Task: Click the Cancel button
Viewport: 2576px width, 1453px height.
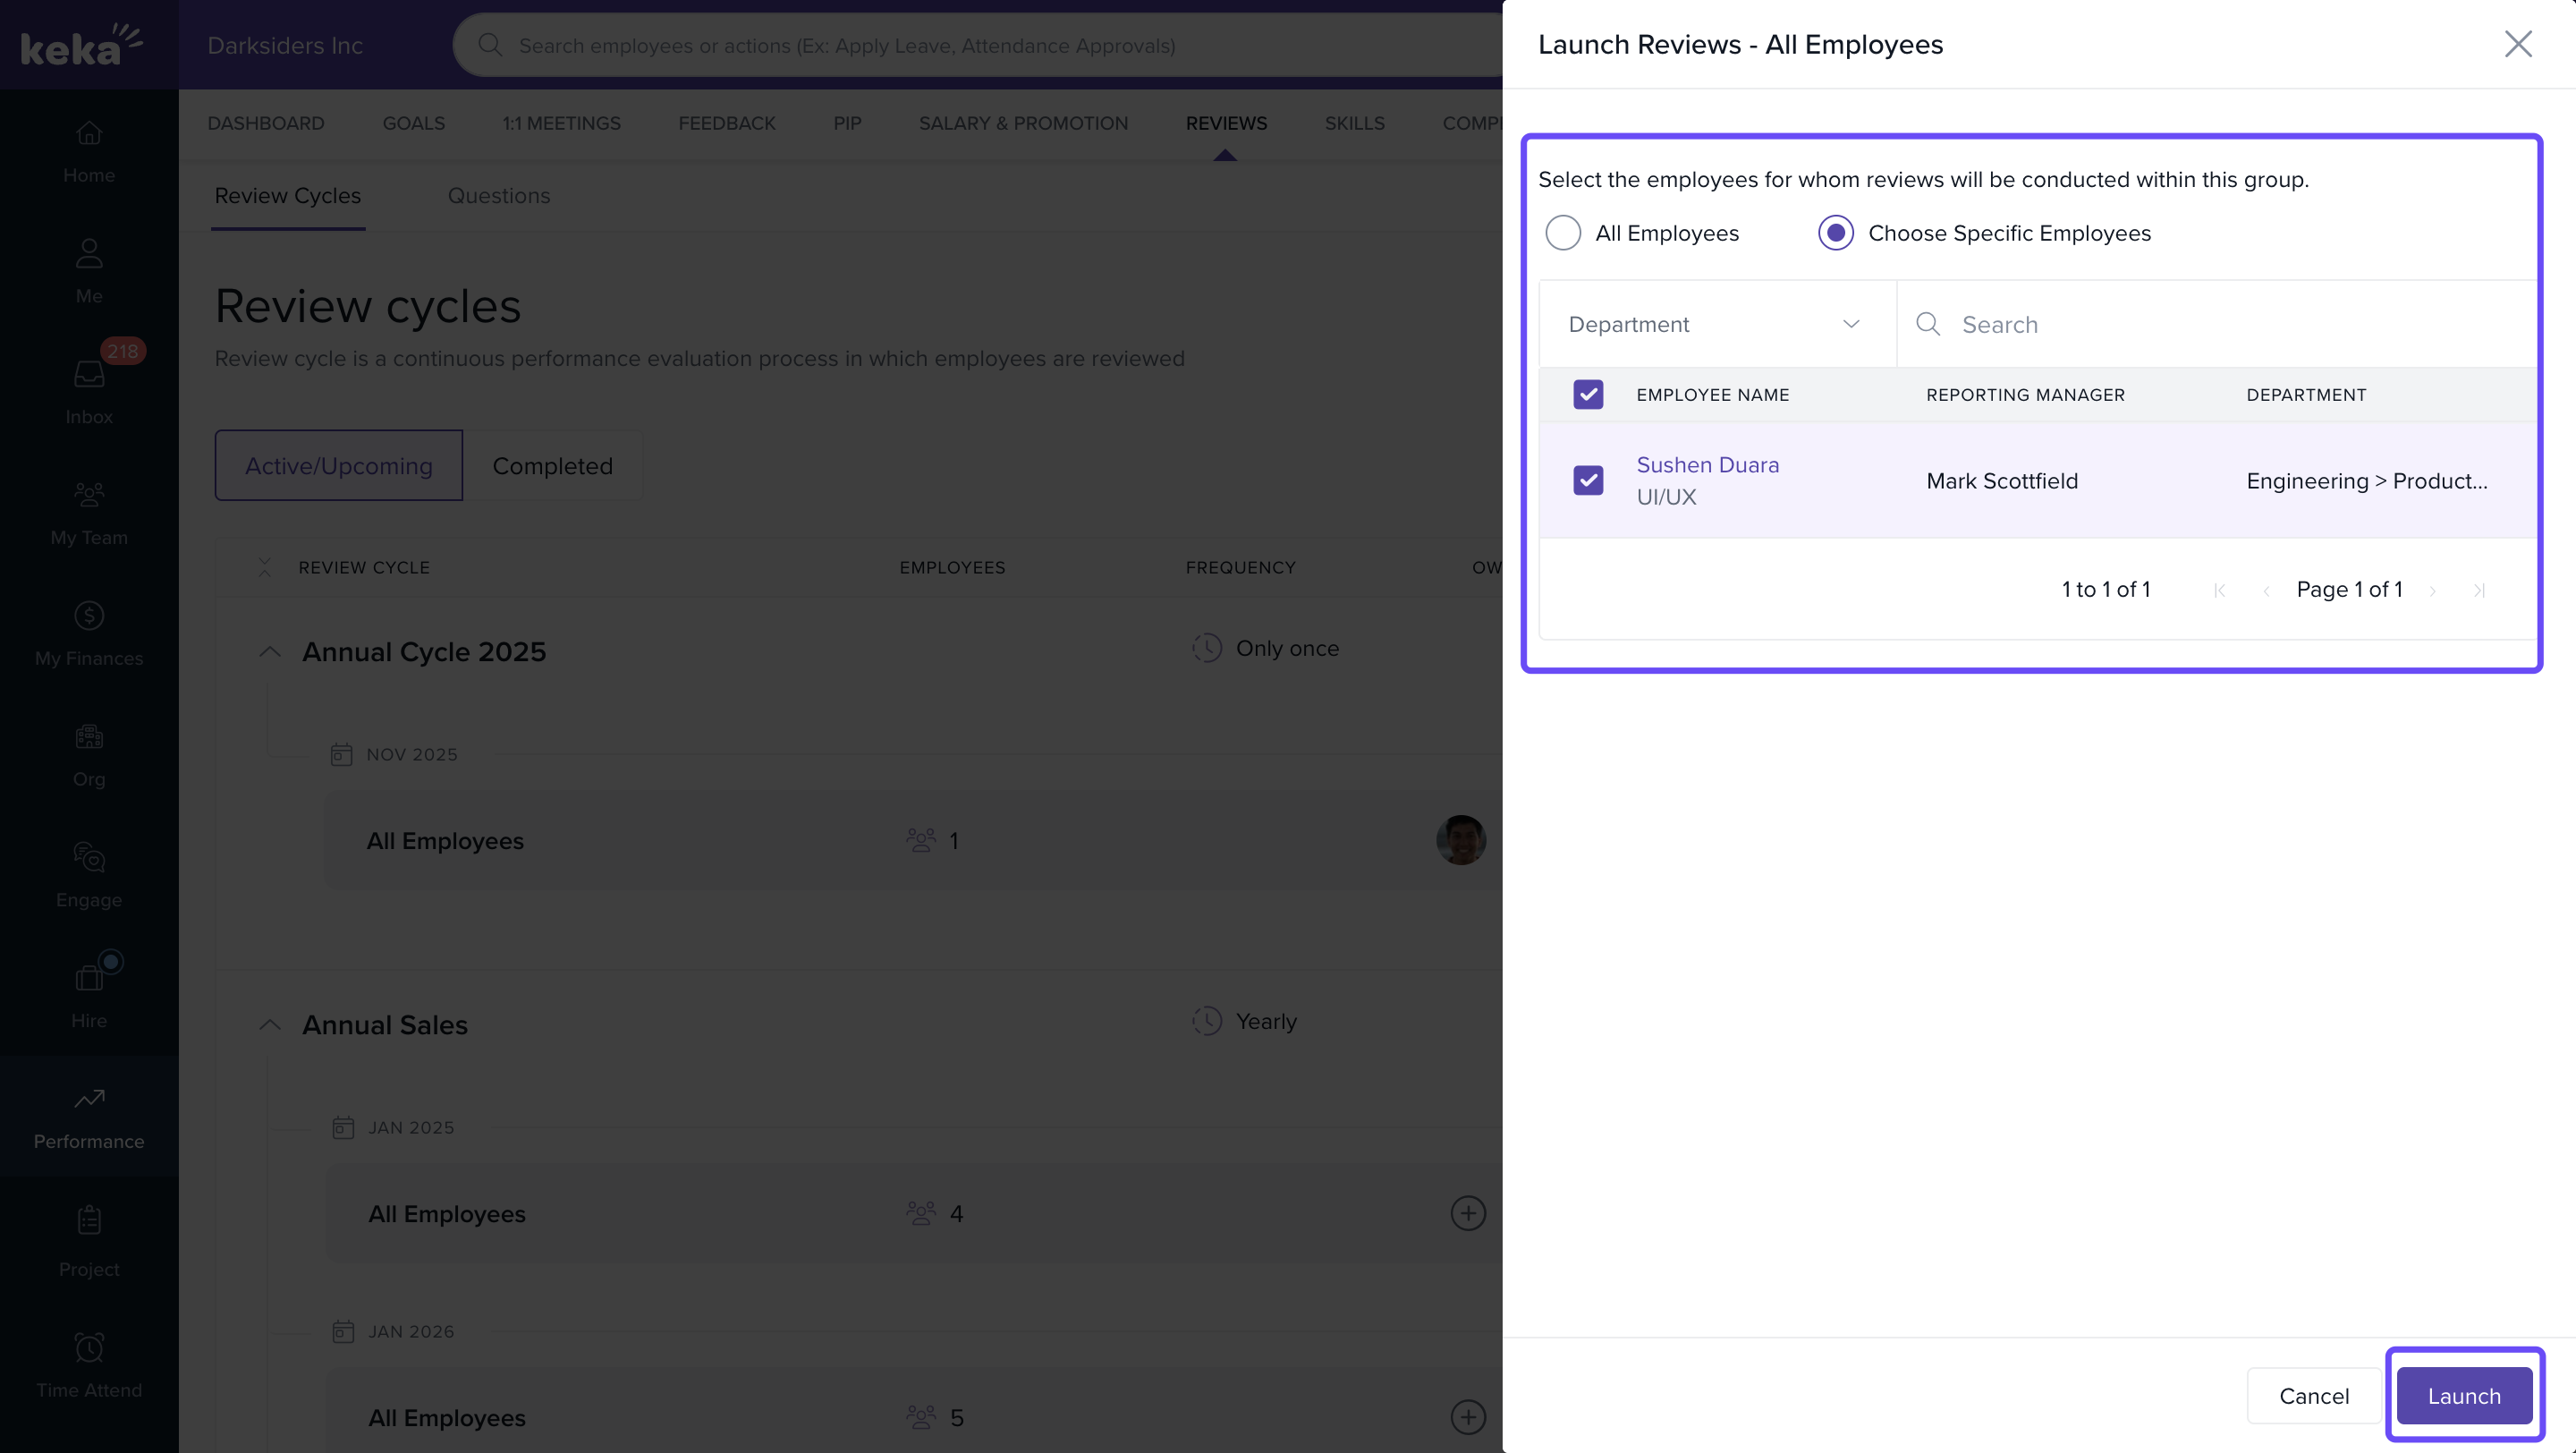Action: point(2313,1395)
